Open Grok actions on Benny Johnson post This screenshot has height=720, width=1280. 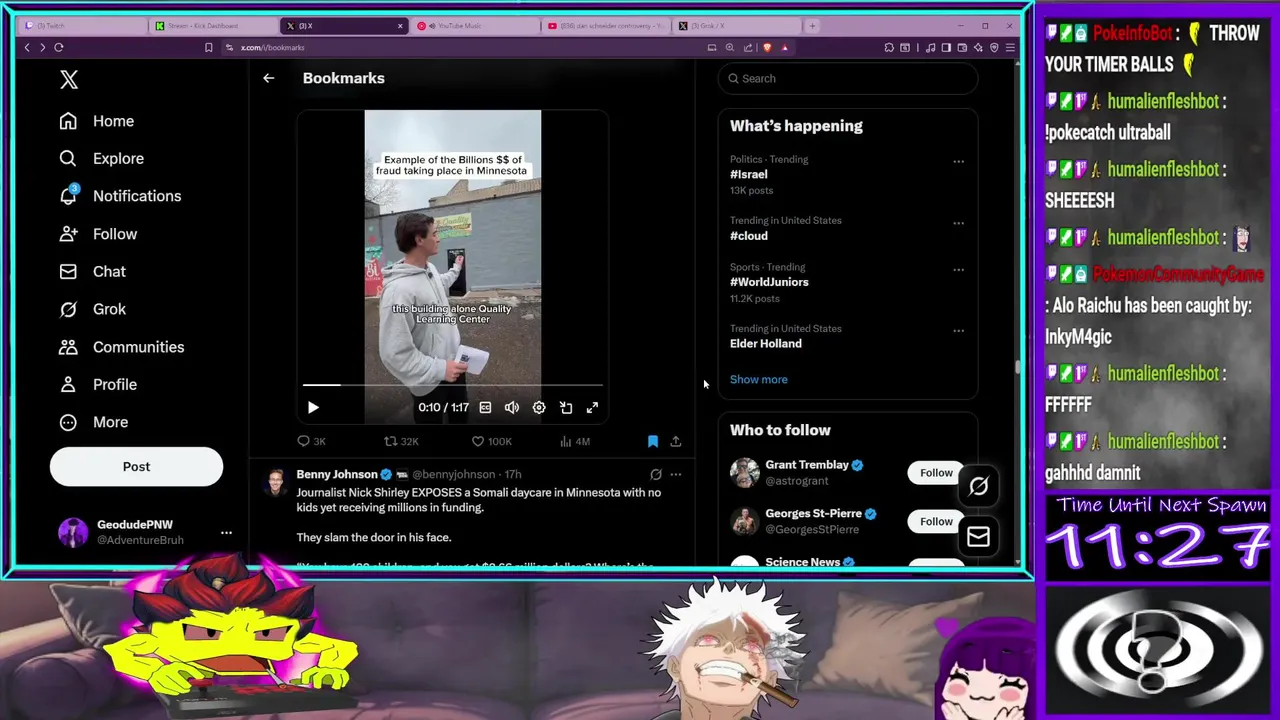(x=656, y=474)
